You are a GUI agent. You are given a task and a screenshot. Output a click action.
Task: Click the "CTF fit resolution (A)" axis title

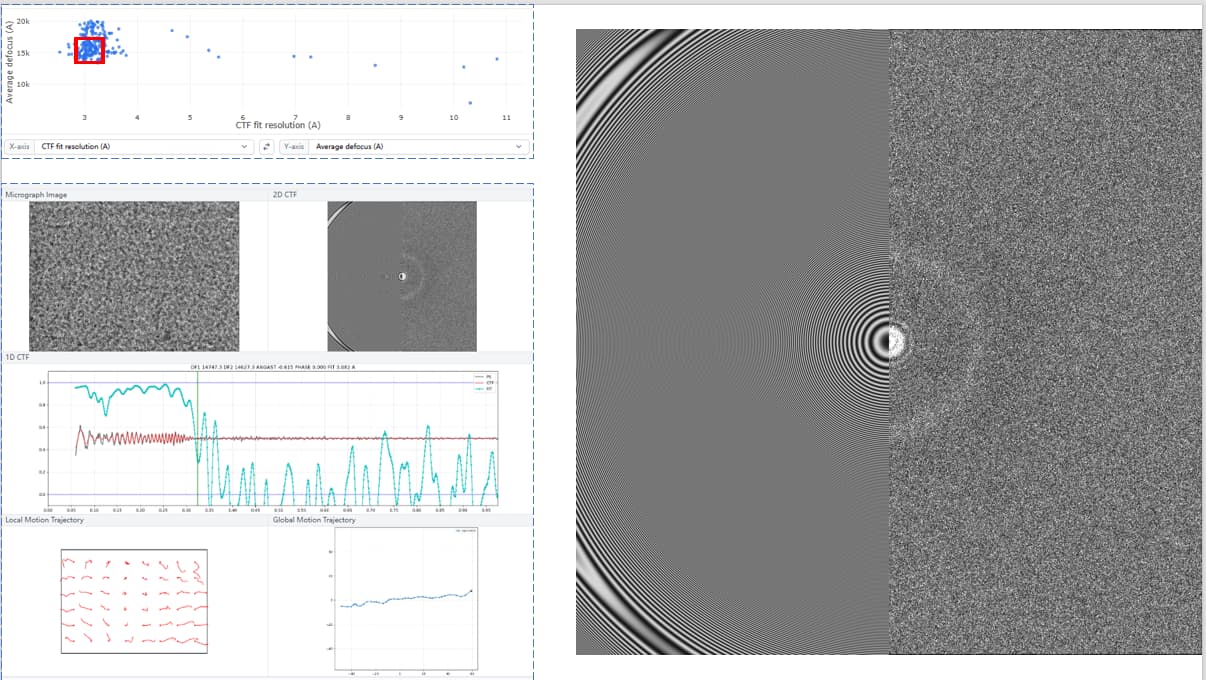tap(278, 125)
